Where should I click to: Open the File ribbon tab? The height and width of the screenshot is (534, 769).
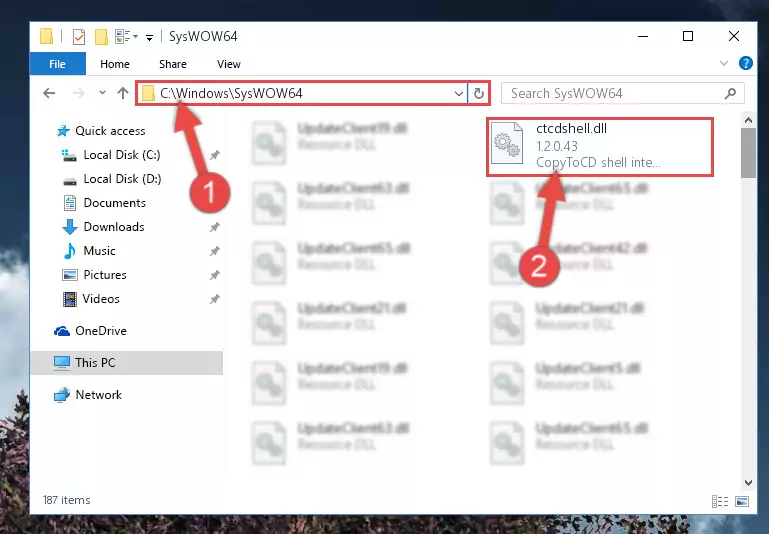point(57,64)
